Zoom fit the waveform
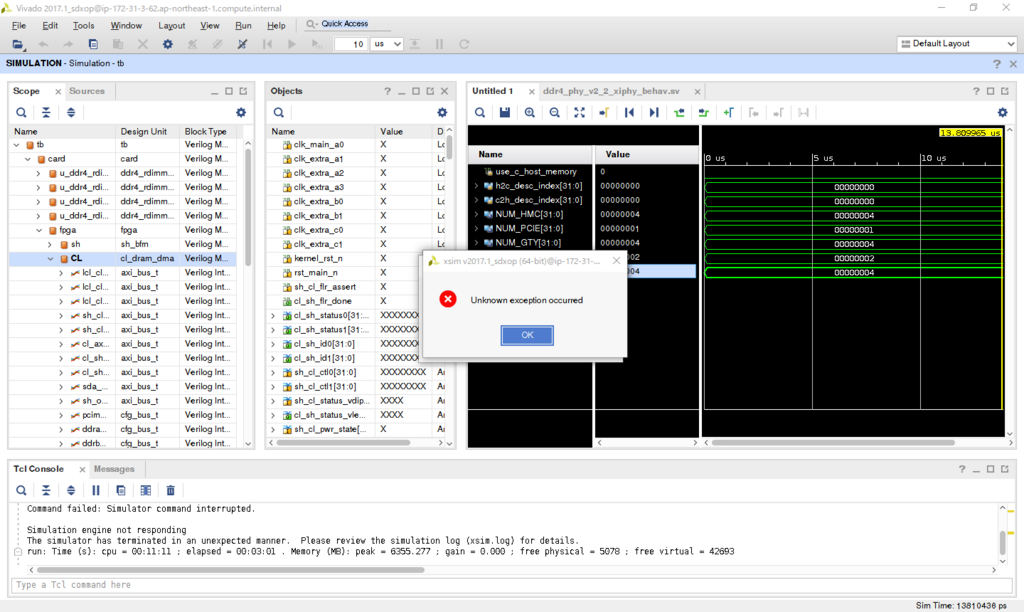1024x612 pixels. point(579,112)
